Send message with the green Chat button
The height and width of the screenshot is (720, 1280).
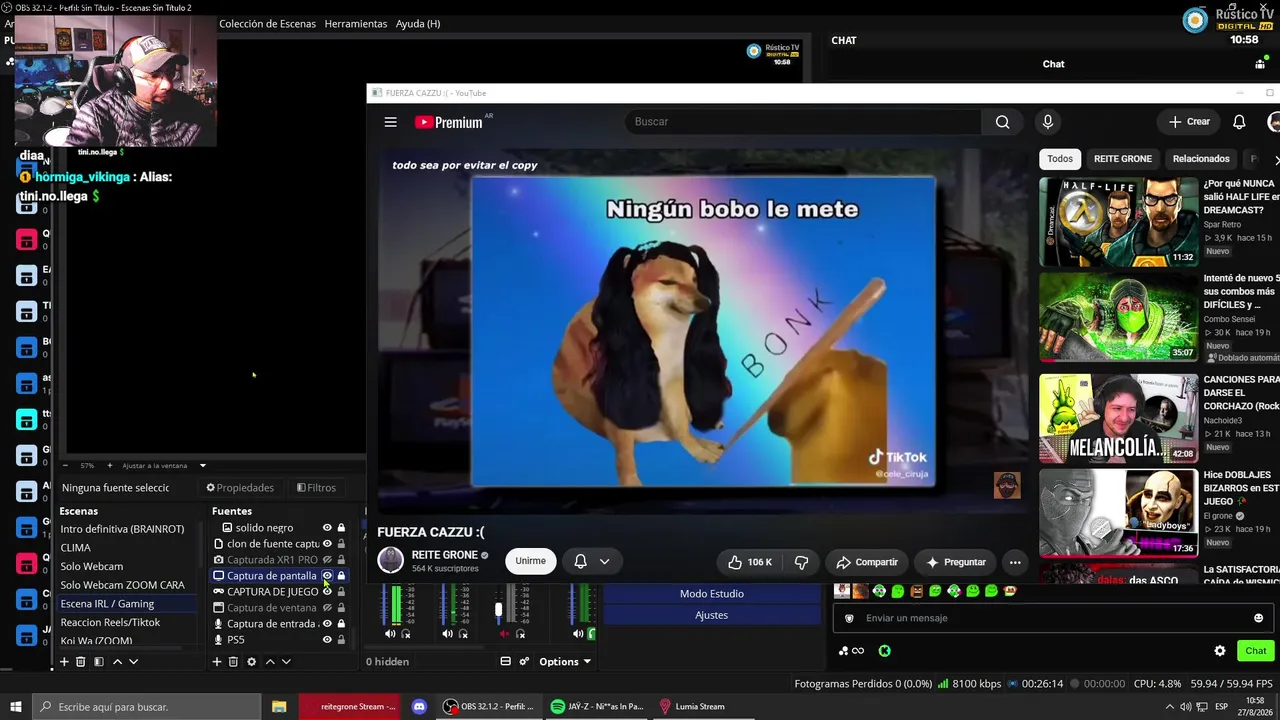1256,651
